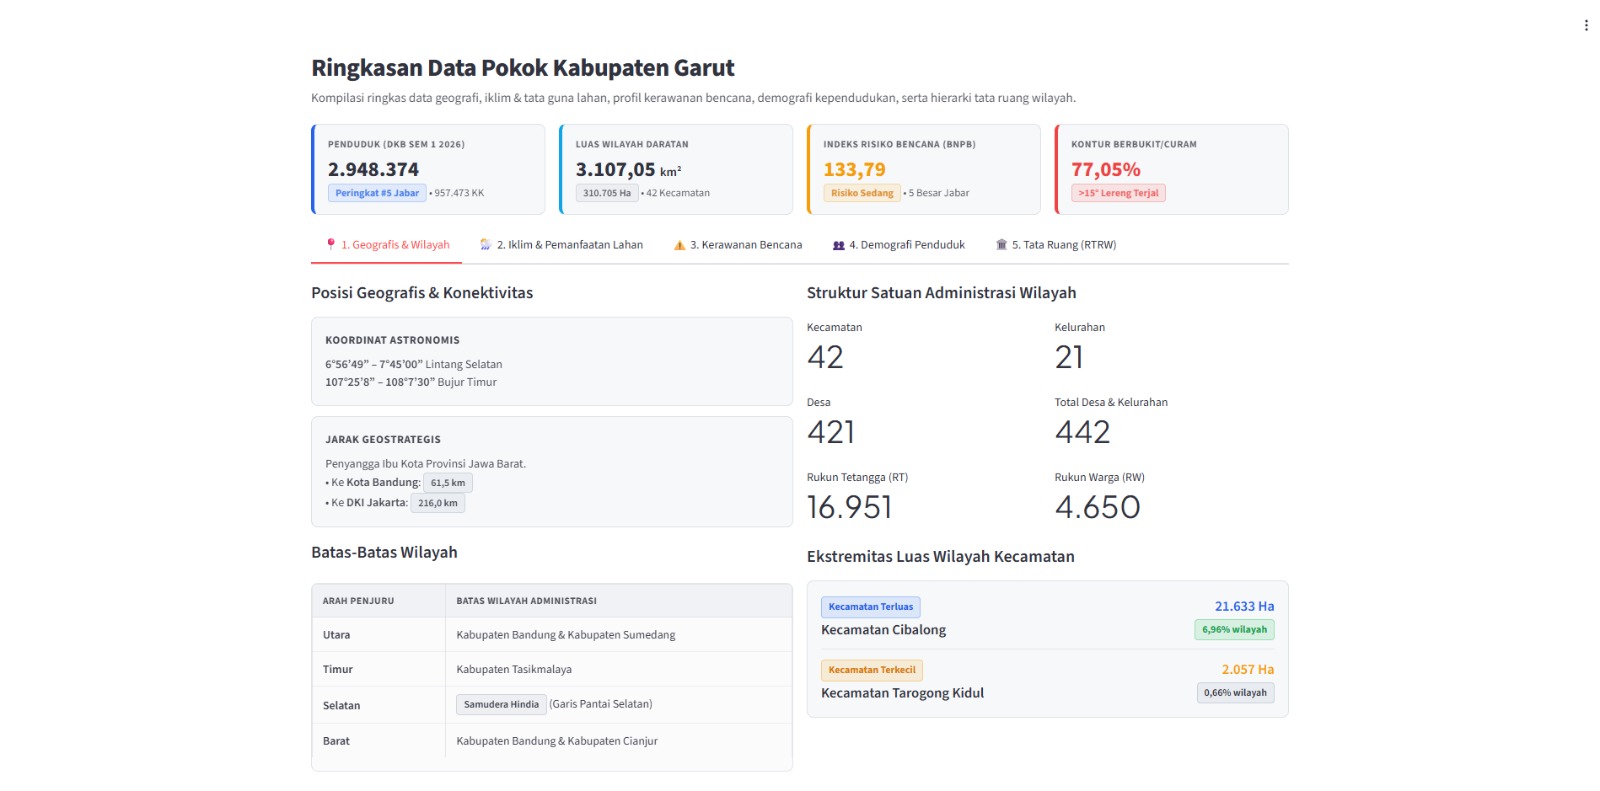Click the Kecamatan Cibalong name
Screen dimensions: 1600x791
tap(883, 630)
